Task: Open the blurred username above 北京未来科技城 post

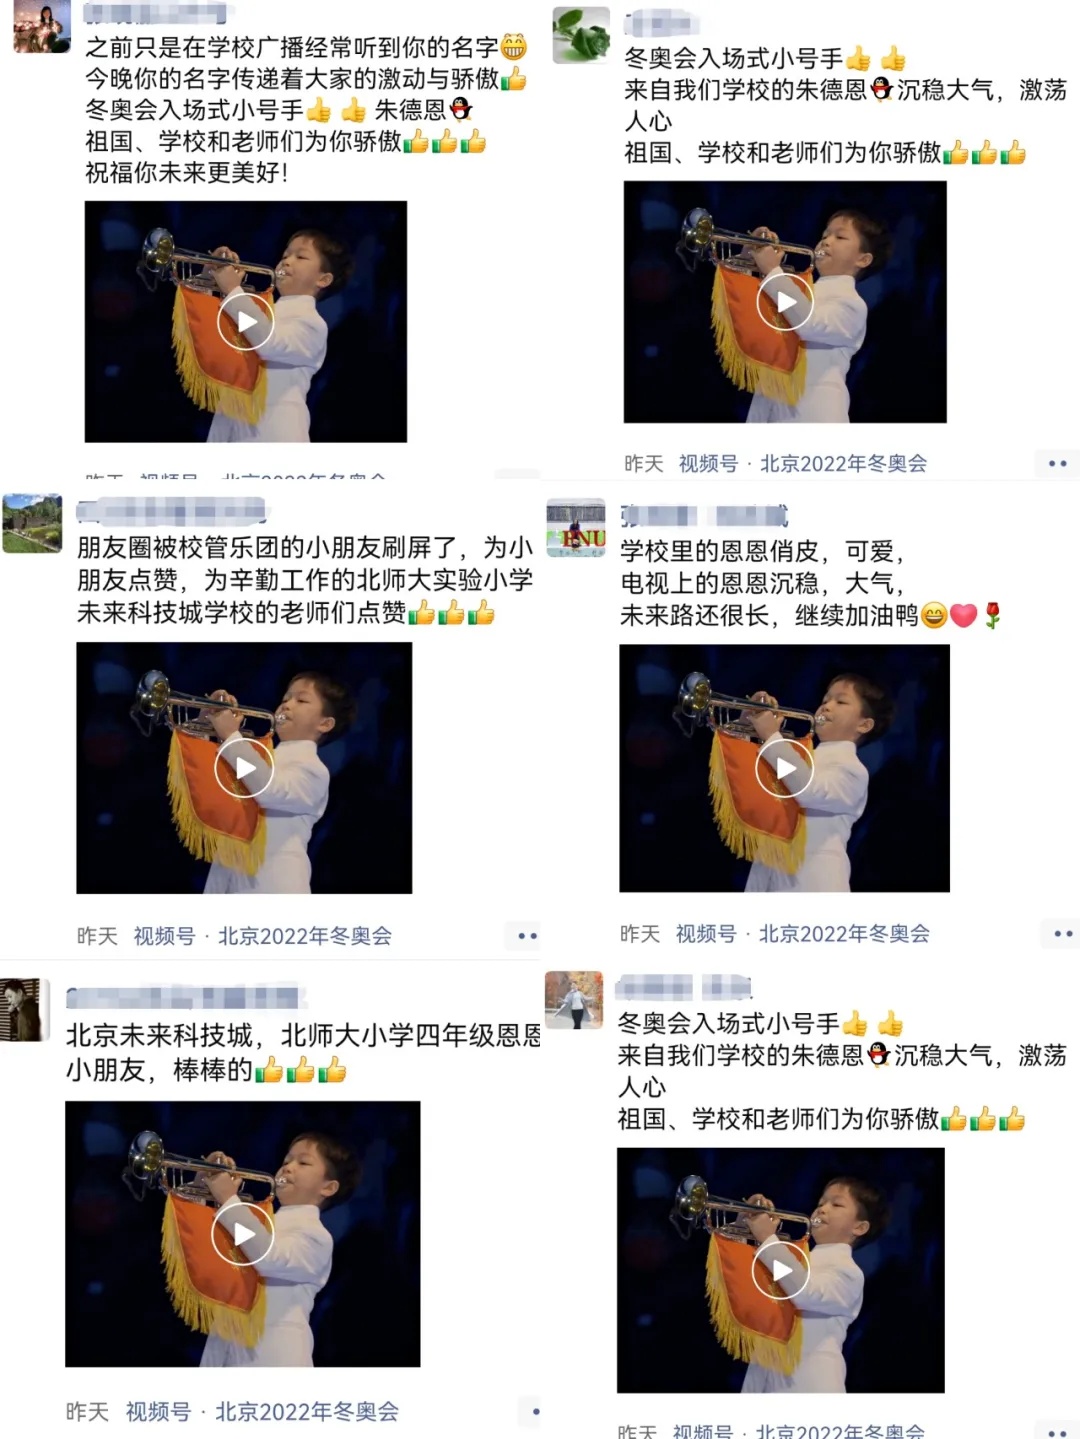Action: pos(185,997)
